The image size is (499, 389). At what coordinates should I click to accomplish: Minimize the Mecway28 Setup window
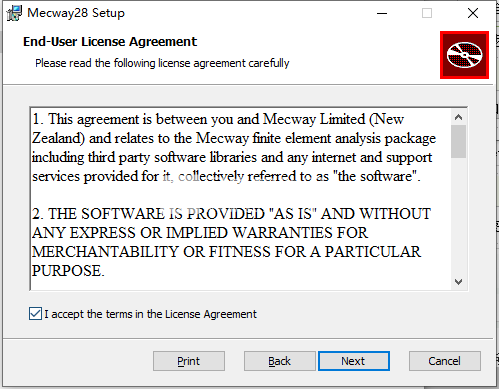382,13
